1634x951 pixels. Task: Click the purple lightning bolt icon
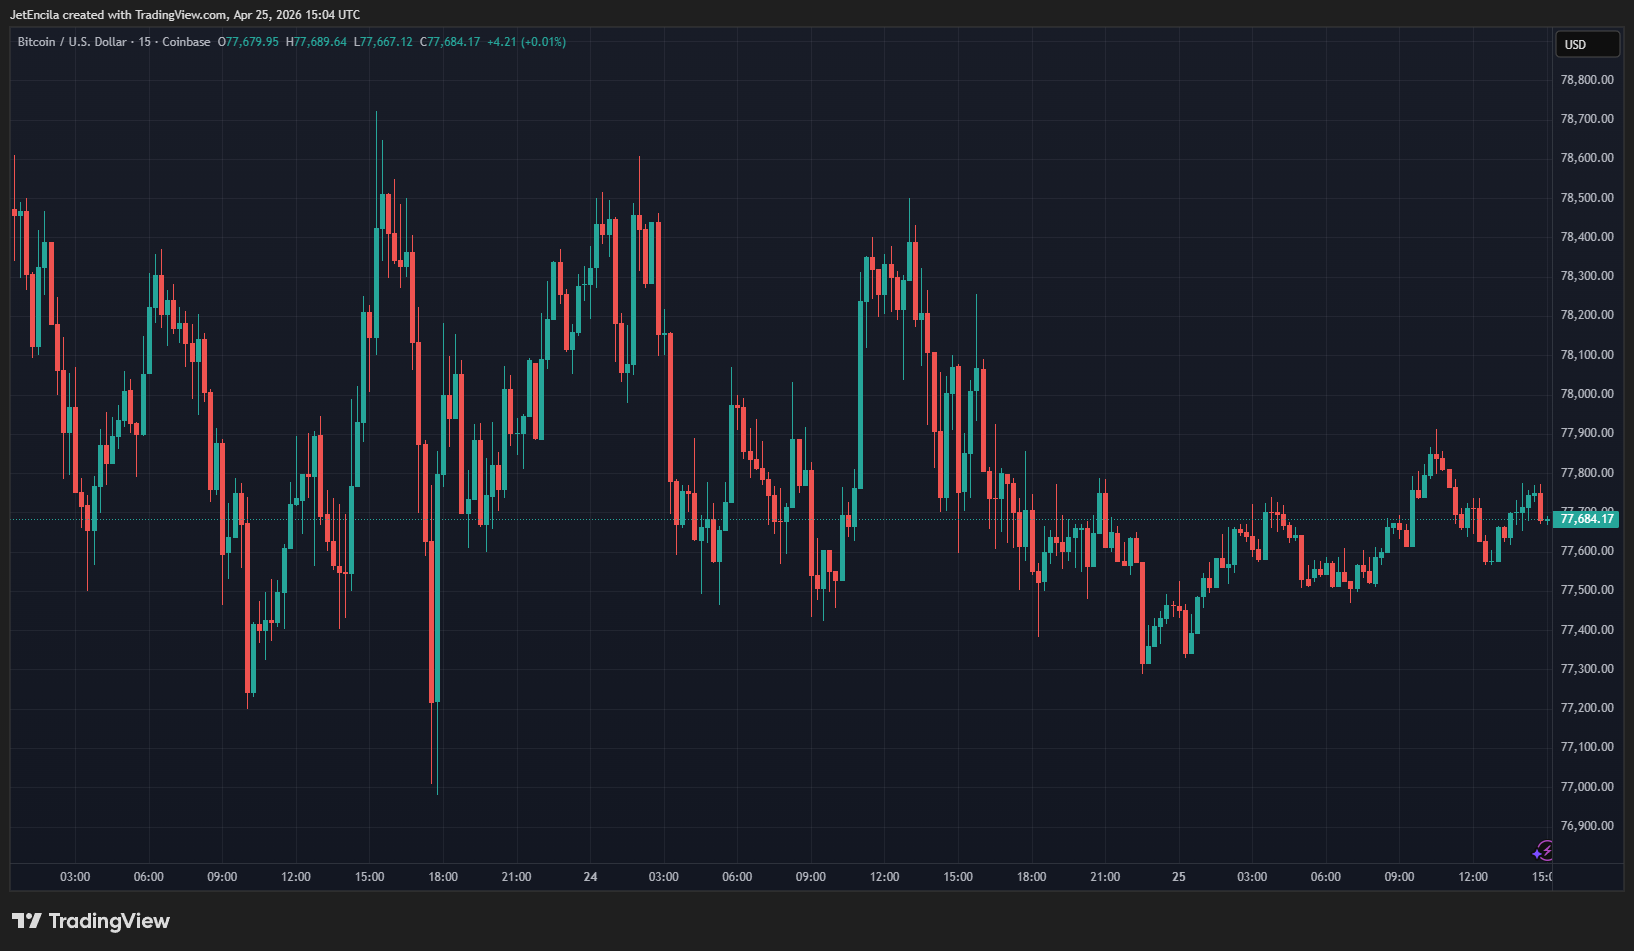(1543, 851)
